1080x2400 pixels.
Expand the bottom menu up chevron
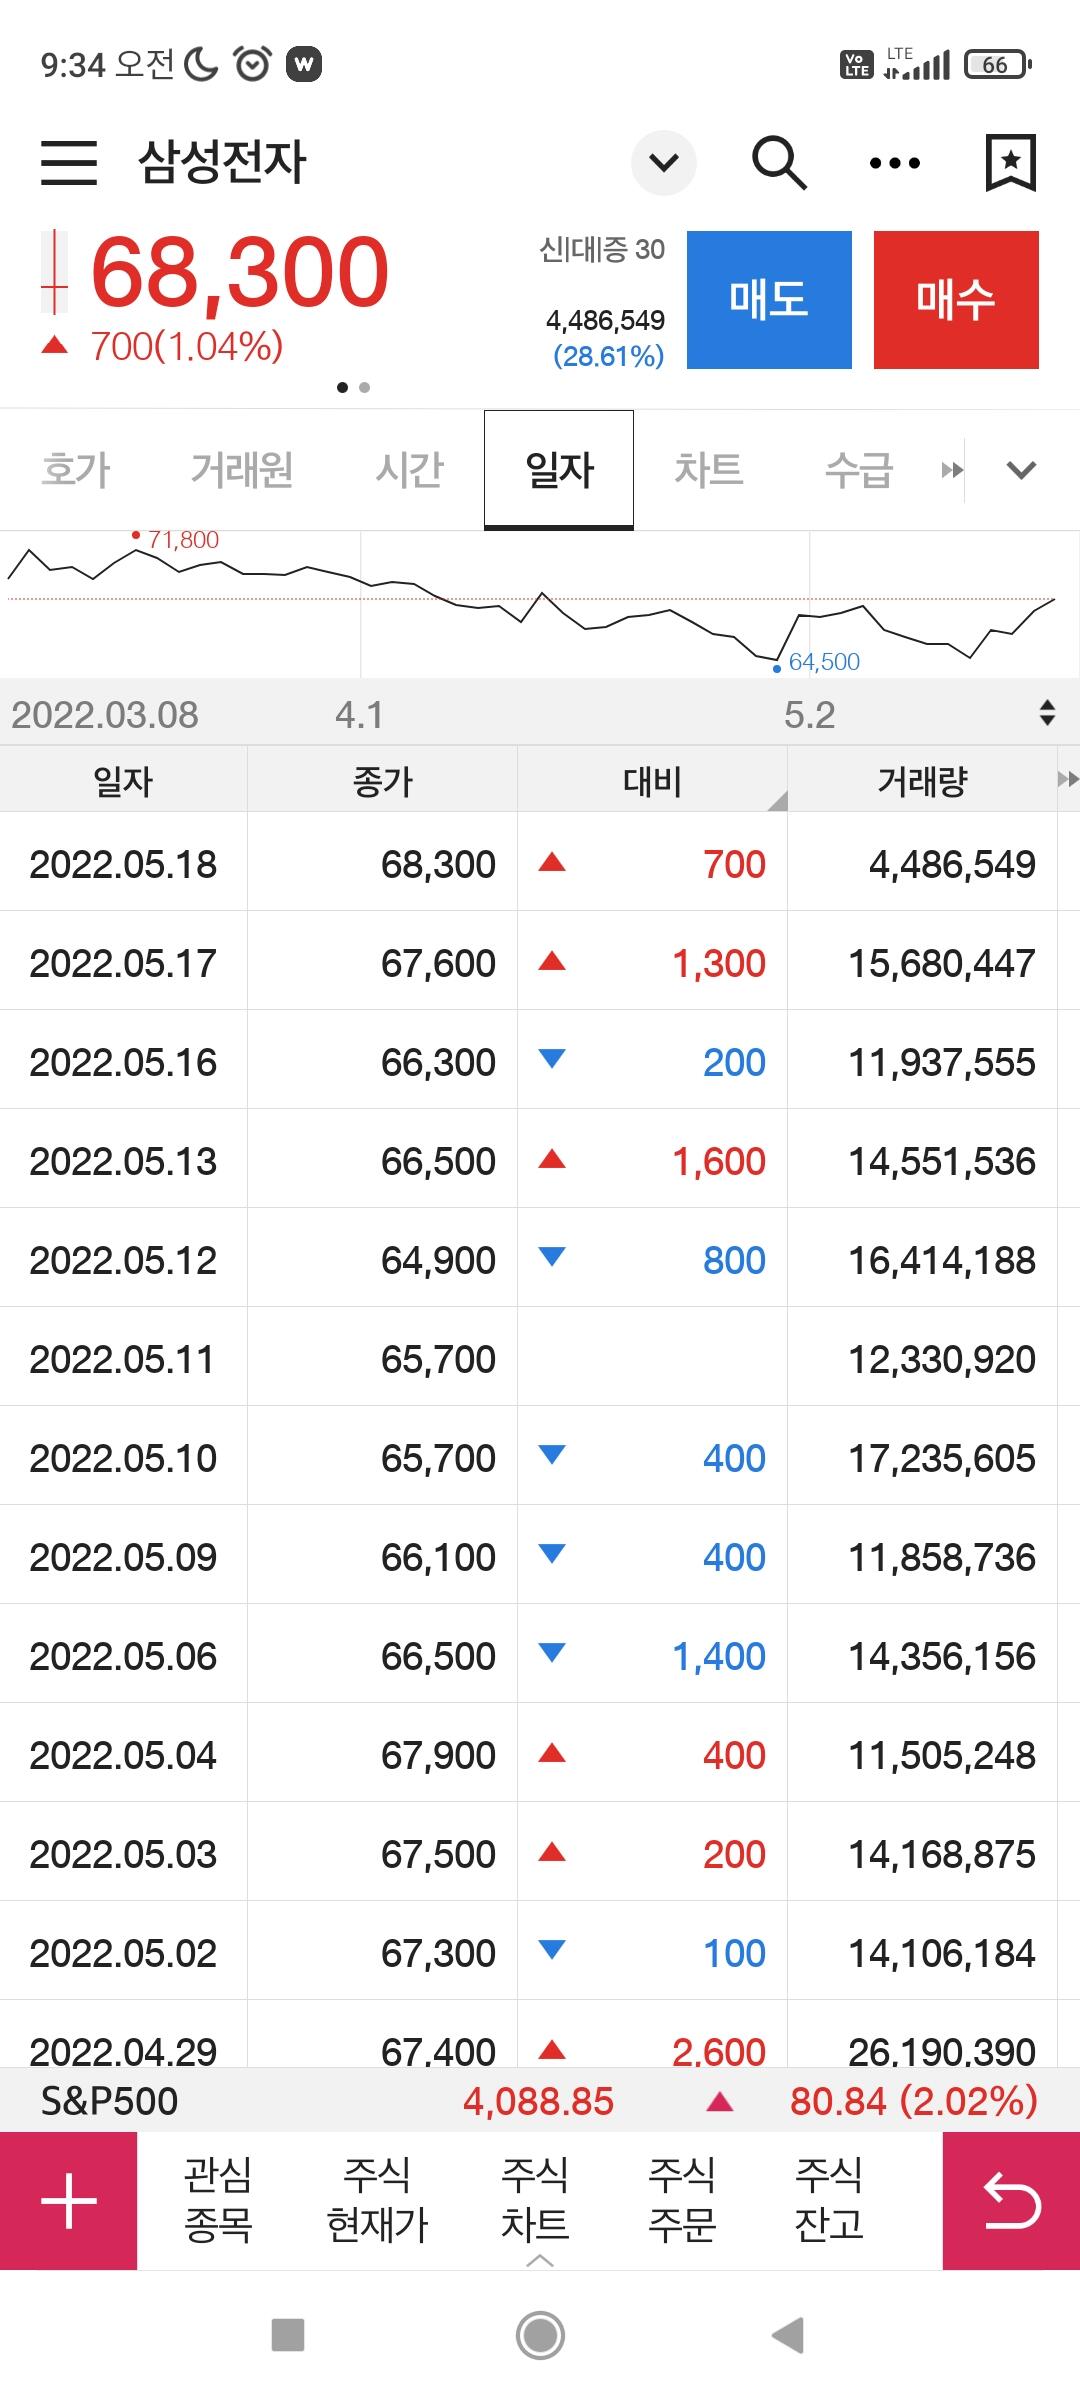tap(539, 2260)
